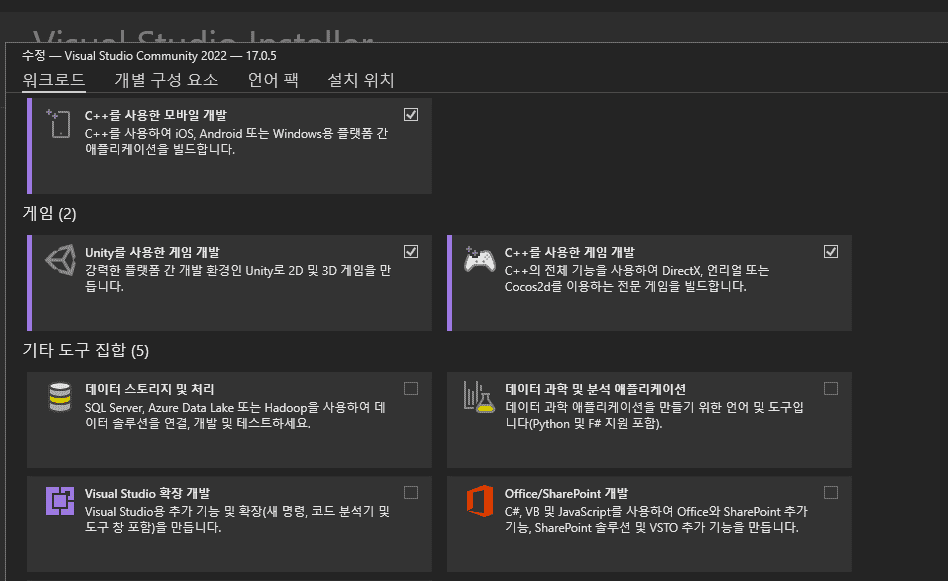Click the C++를 사용한 모바일 개발 title
948x581 pixels.
pyautogui.click(x=156, y=115)
